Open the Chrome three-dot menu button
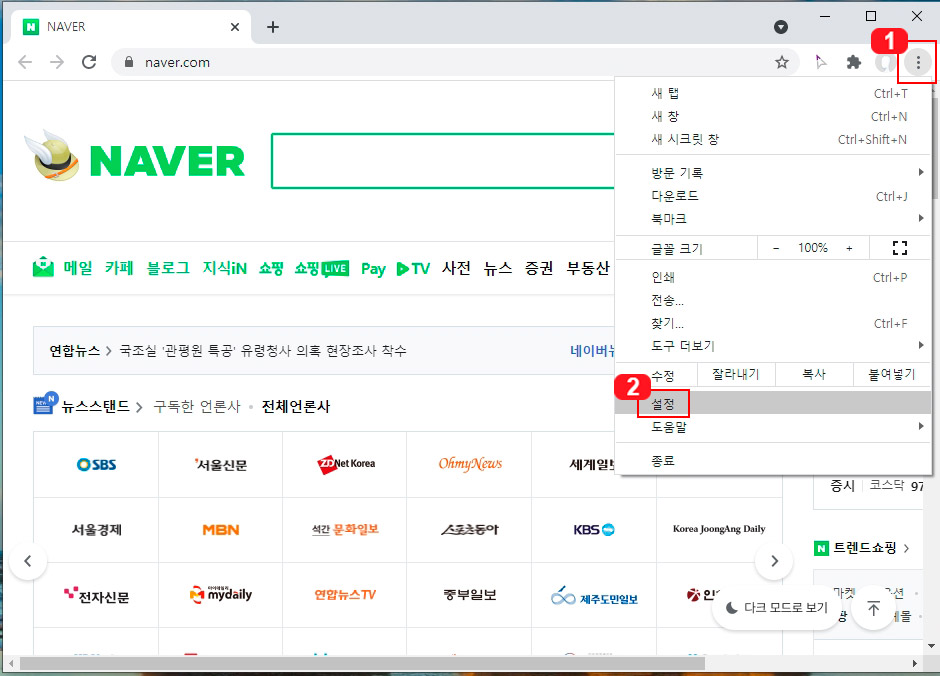The height and width of the screenshot is (676, 940). (918, 62)
